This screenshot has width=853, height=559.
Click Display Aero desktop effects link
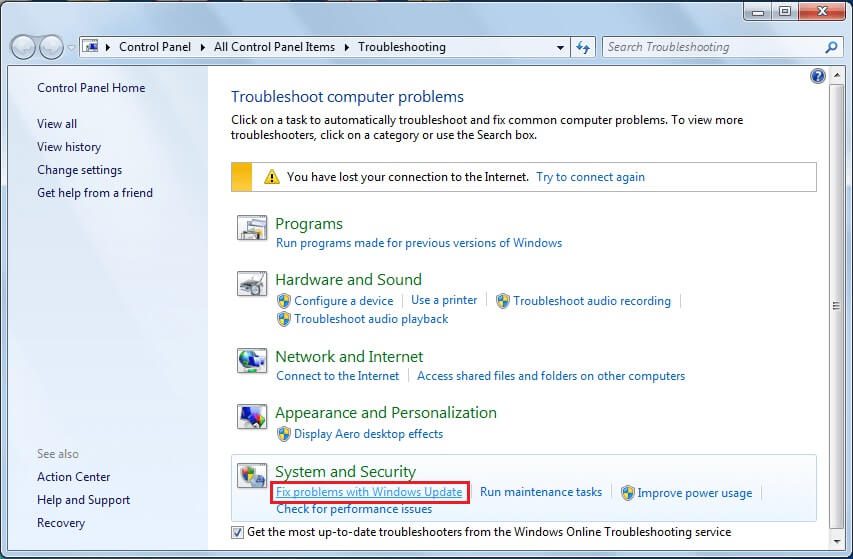[368, 434]
